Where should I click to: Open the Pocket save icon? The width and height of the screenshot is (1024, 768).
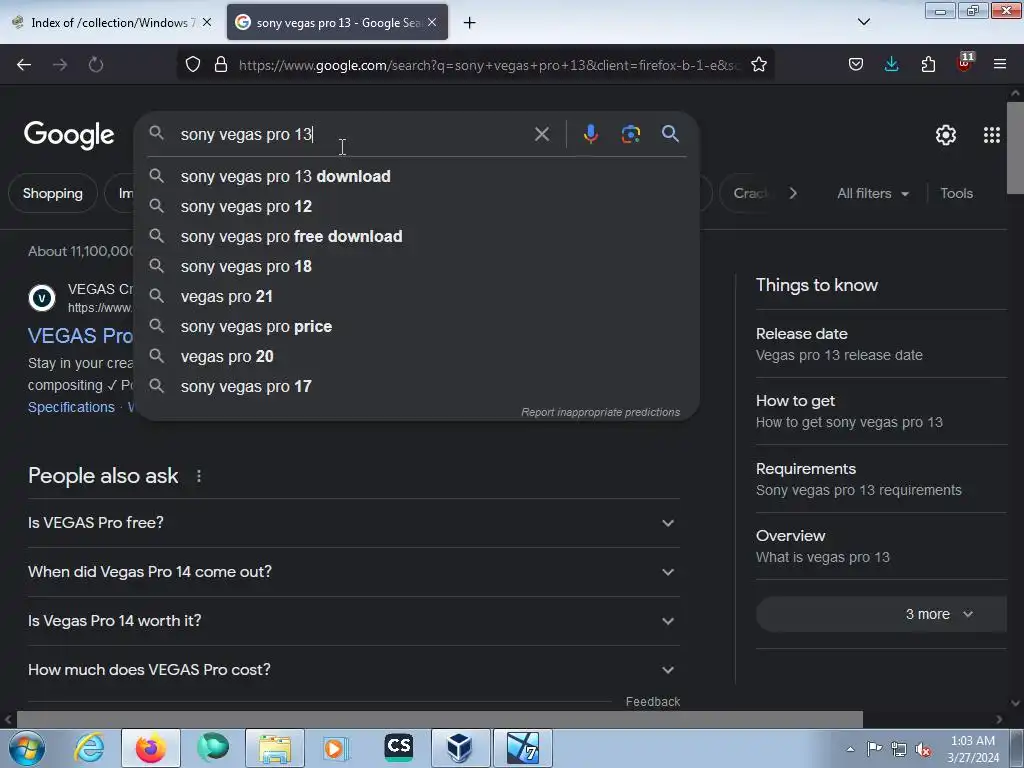[856, 65]
